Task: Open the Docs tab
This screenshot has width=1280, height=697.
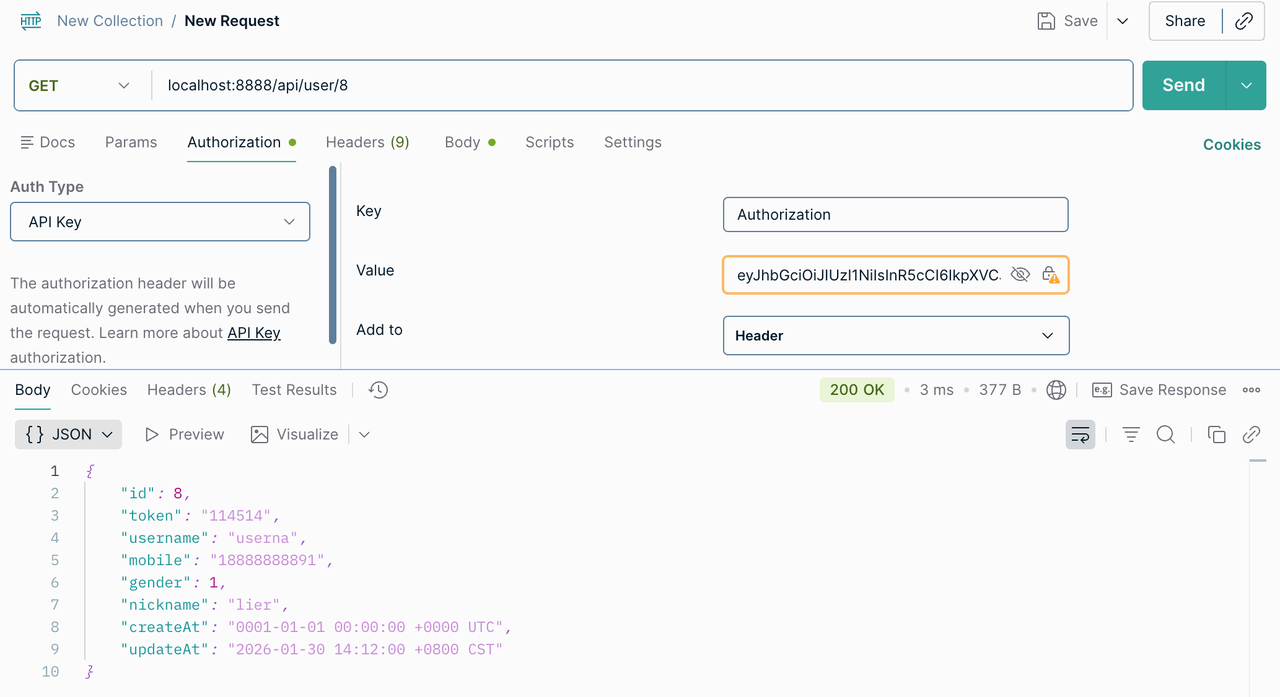Action: point(48,142)
